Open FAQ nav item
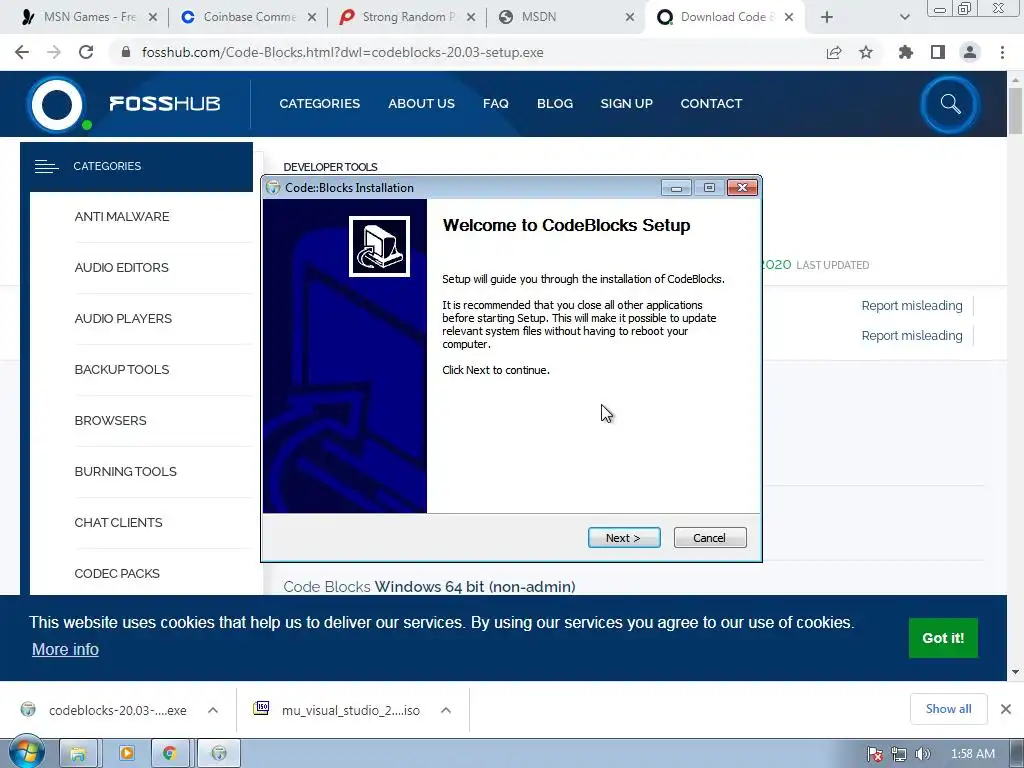Viewport: 1024px width, 768px height. click(496, 104)
